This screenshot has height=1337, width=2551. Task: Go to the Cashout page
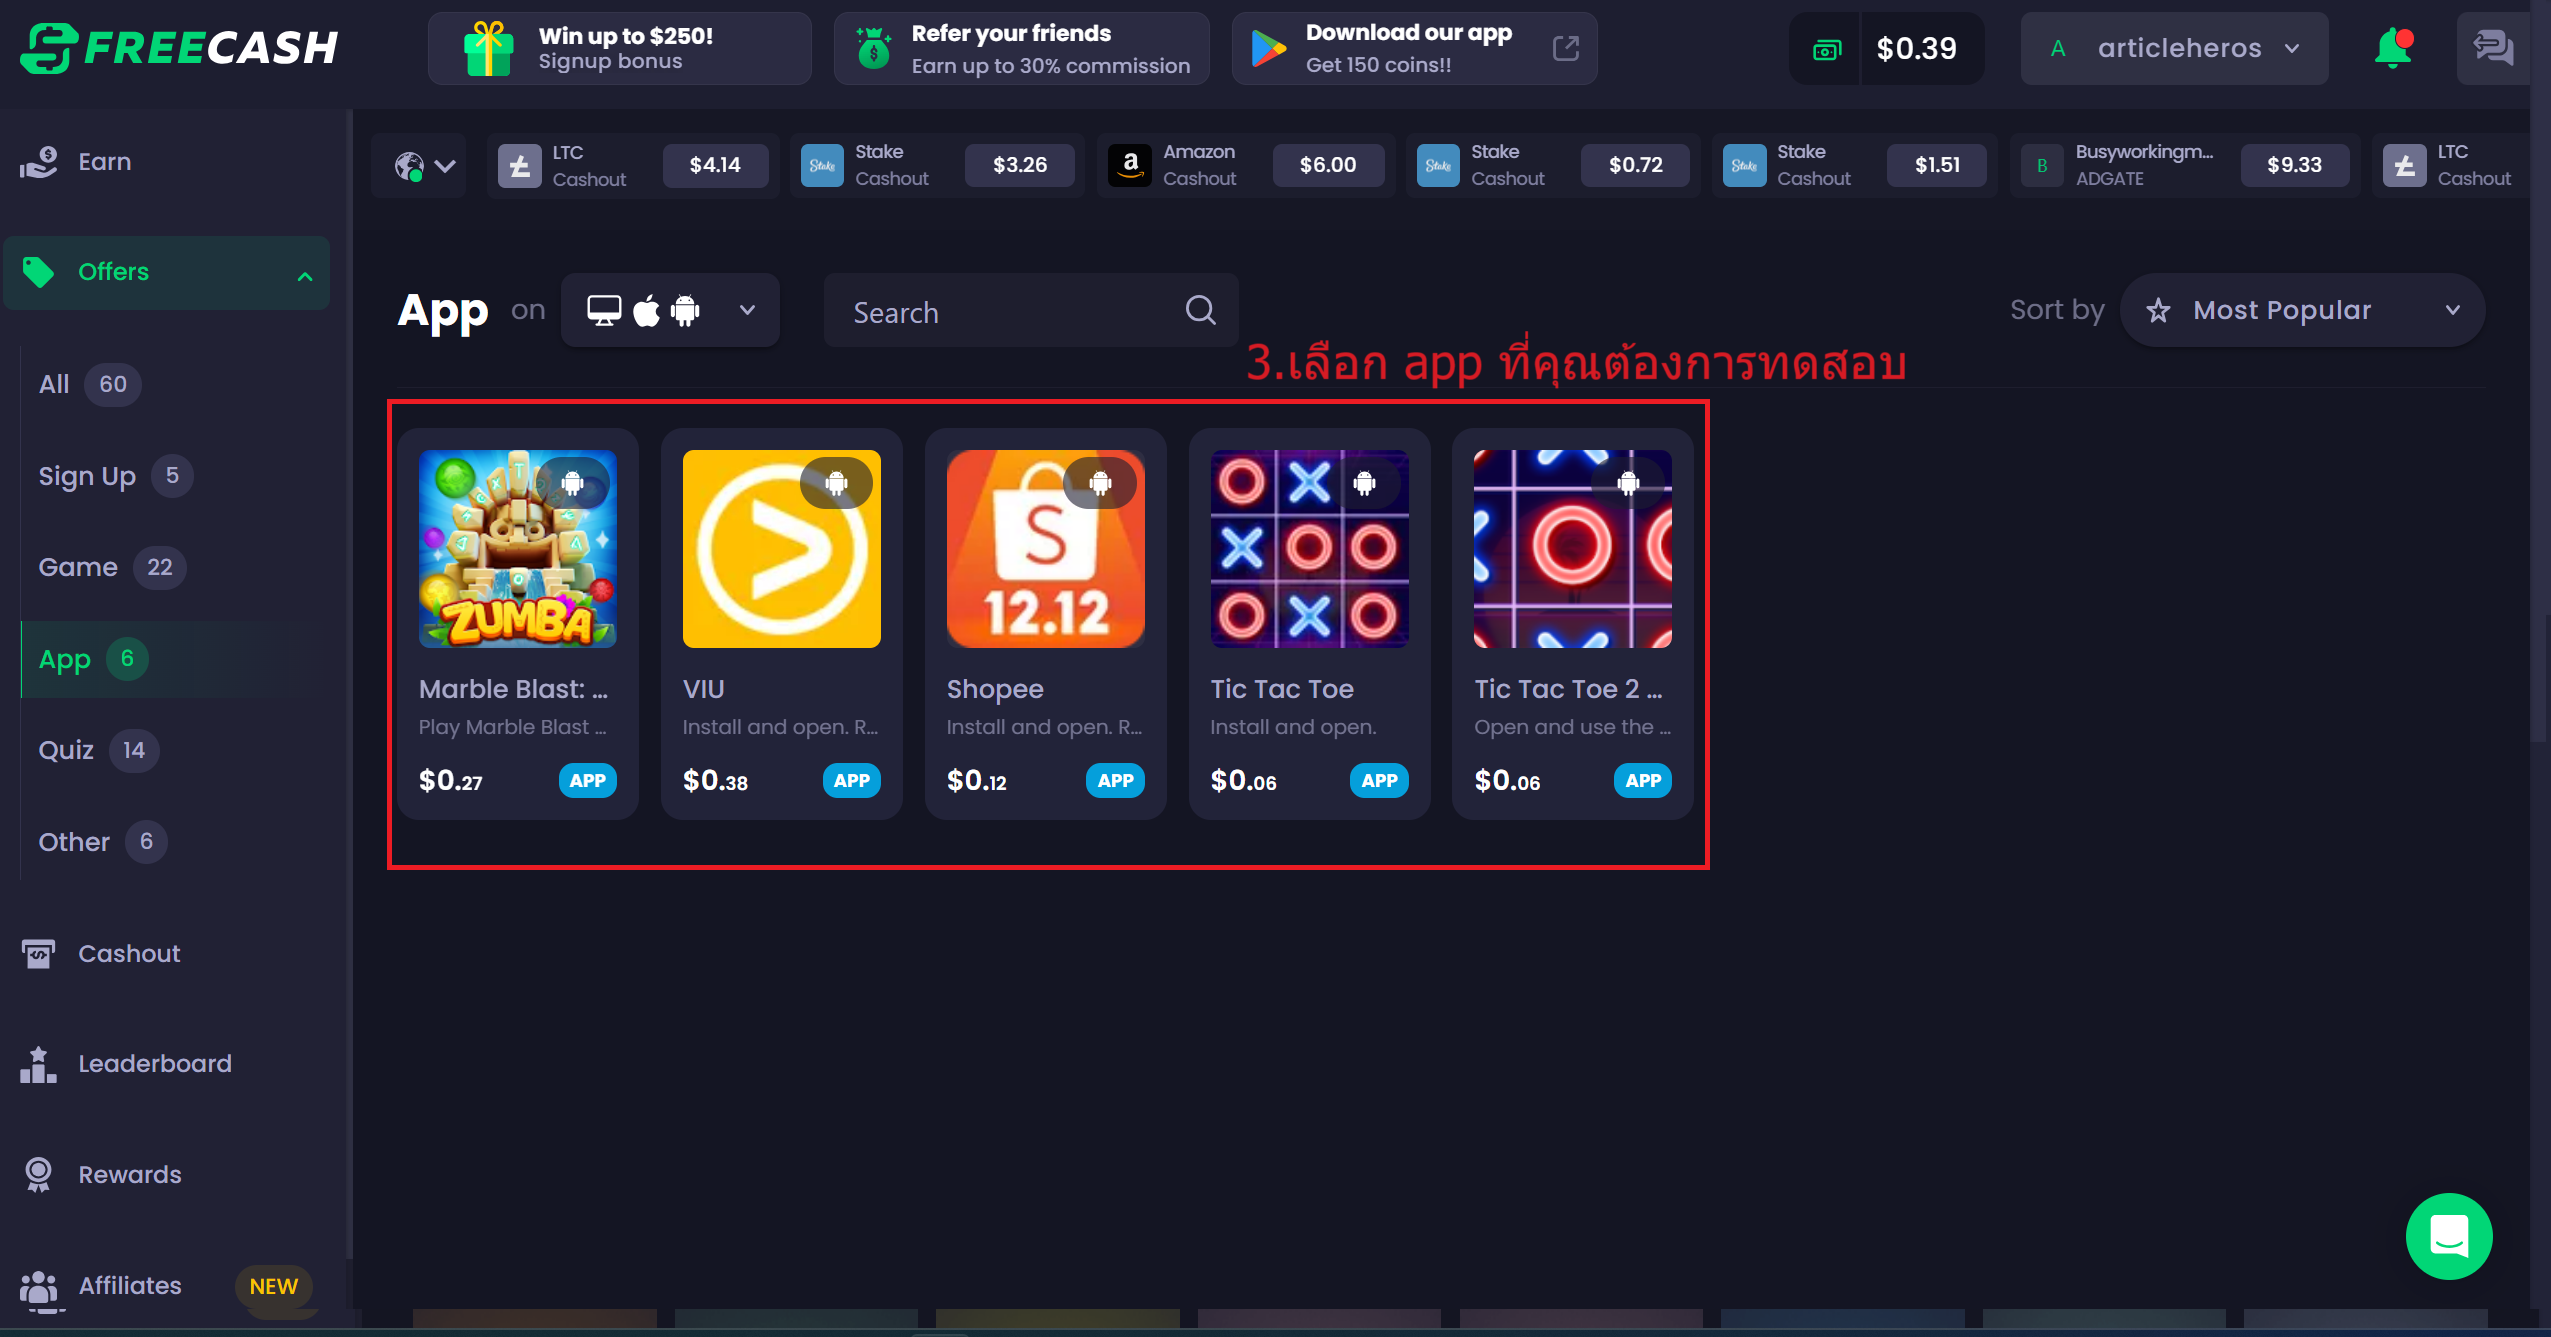click(x=129, y=954)
